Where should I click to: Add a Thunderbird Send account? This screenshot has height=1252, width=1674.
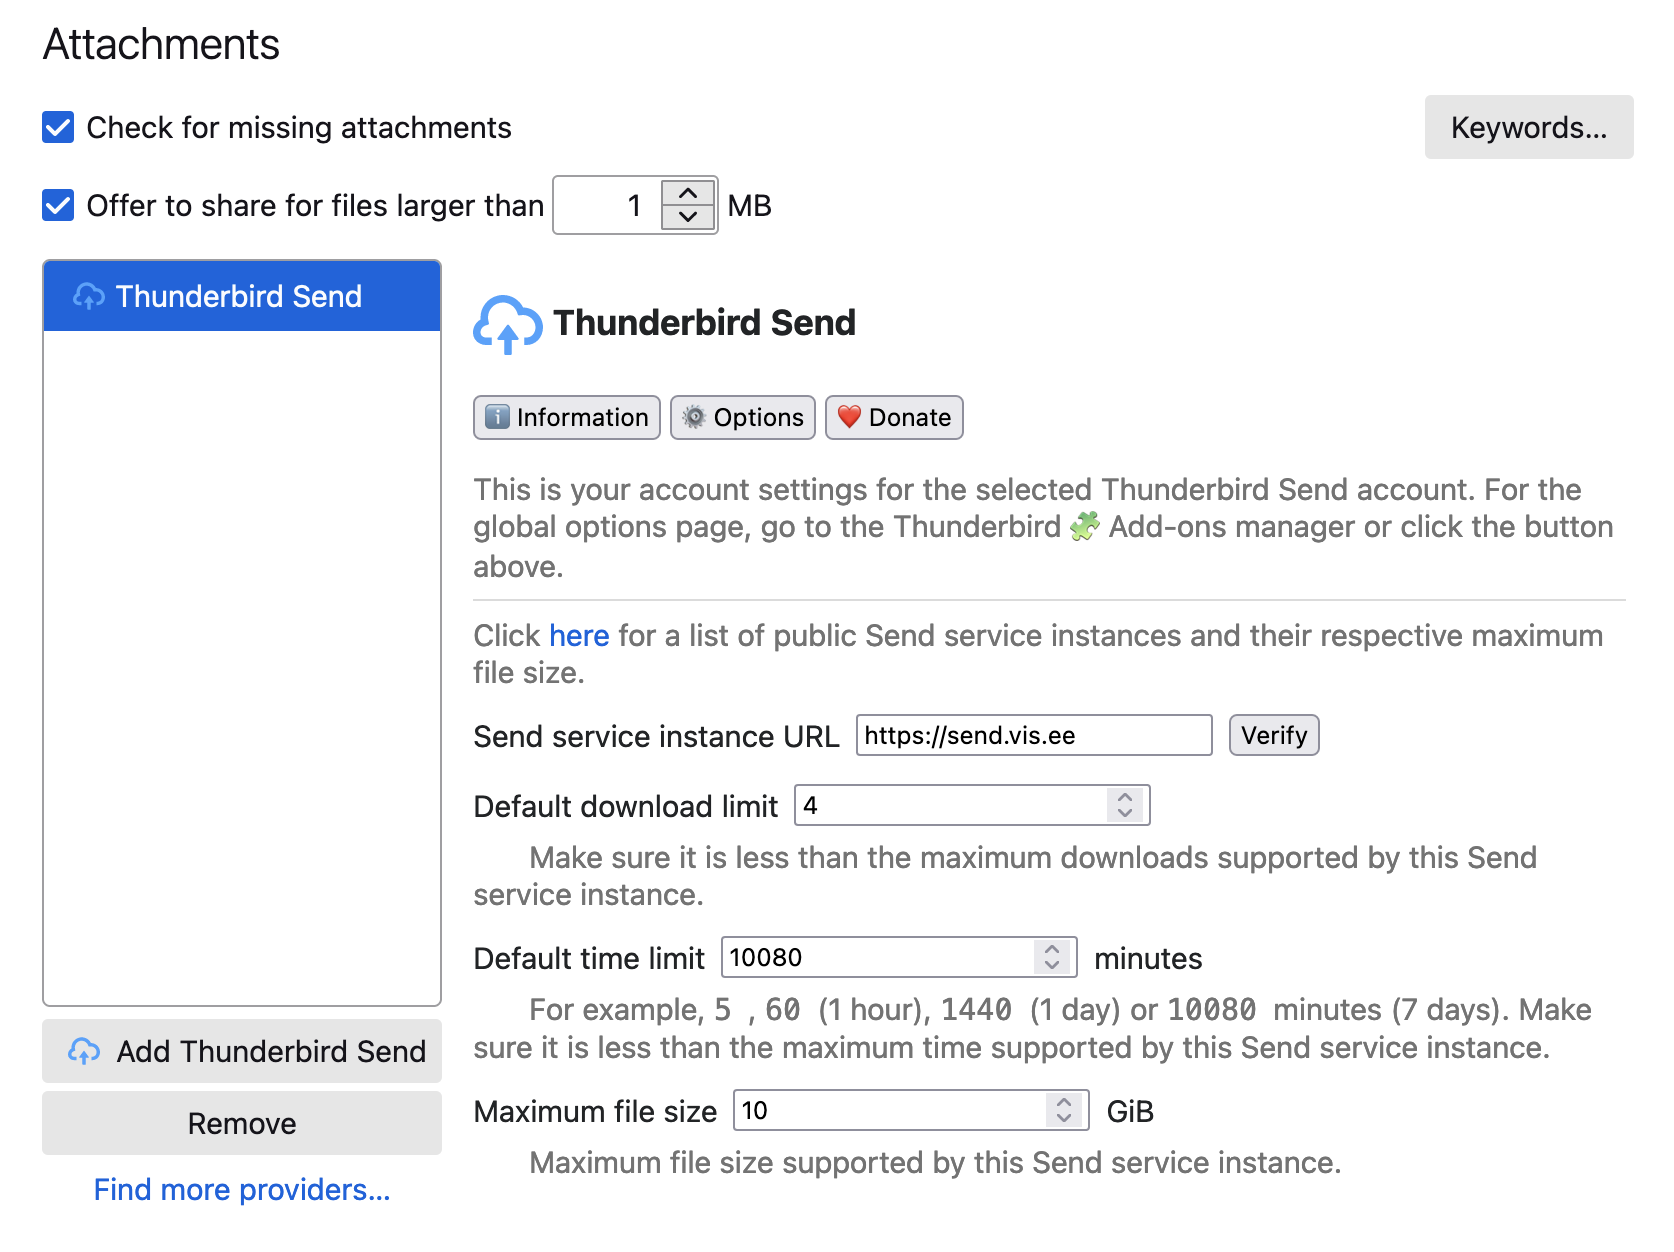pyautogui.click(x=242, y=1051)
